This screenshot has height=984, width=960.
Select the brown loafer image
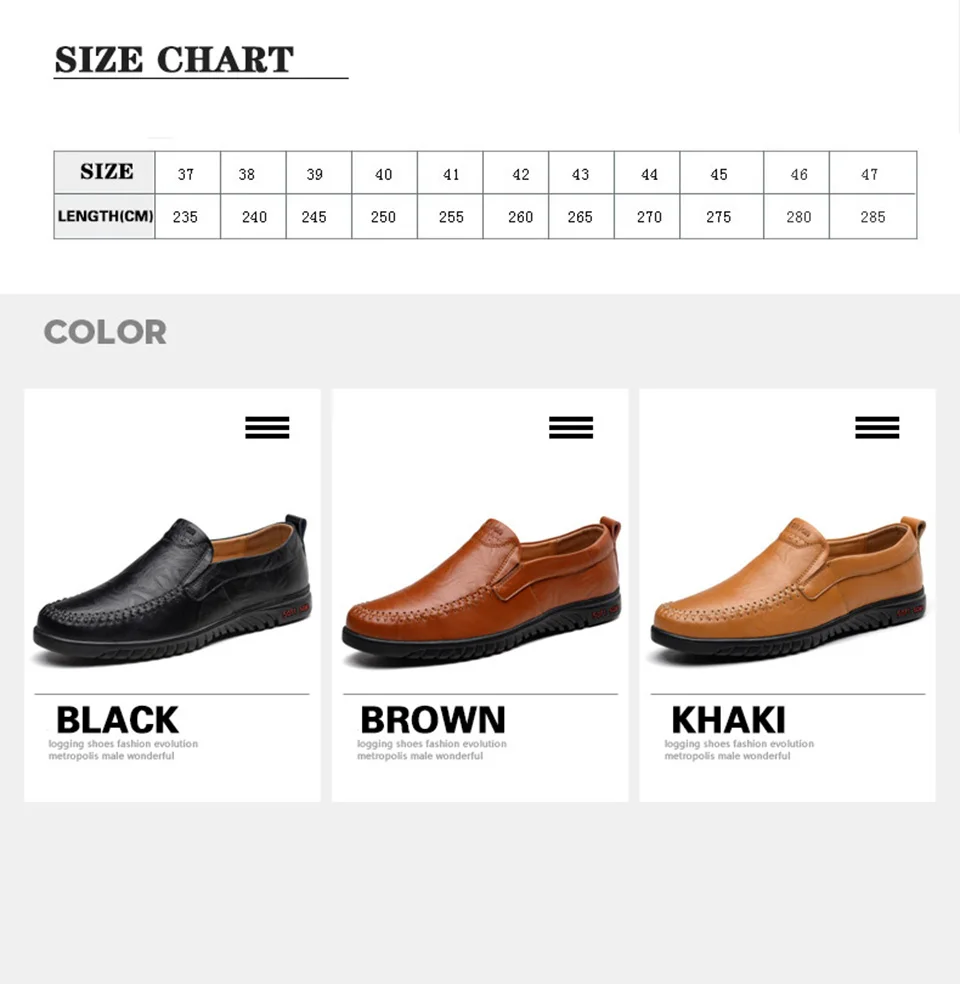pos(481,589)
